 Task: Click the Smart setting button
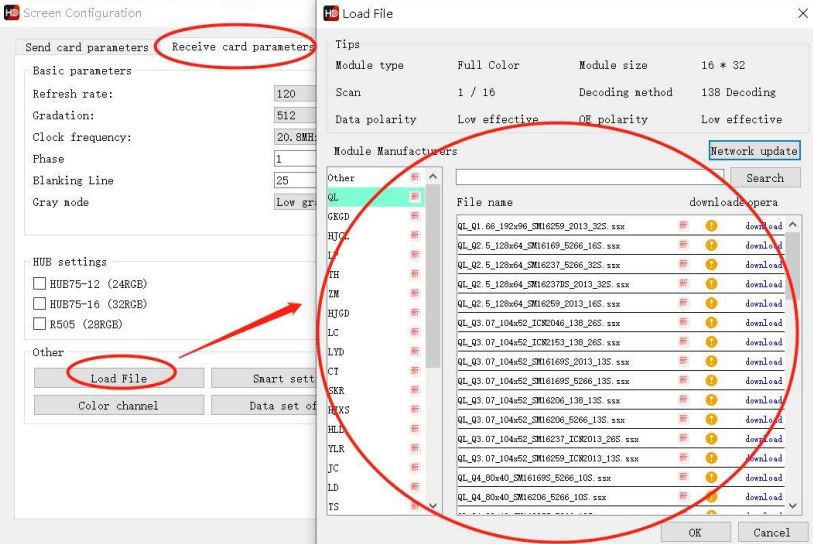pos(263,378)
